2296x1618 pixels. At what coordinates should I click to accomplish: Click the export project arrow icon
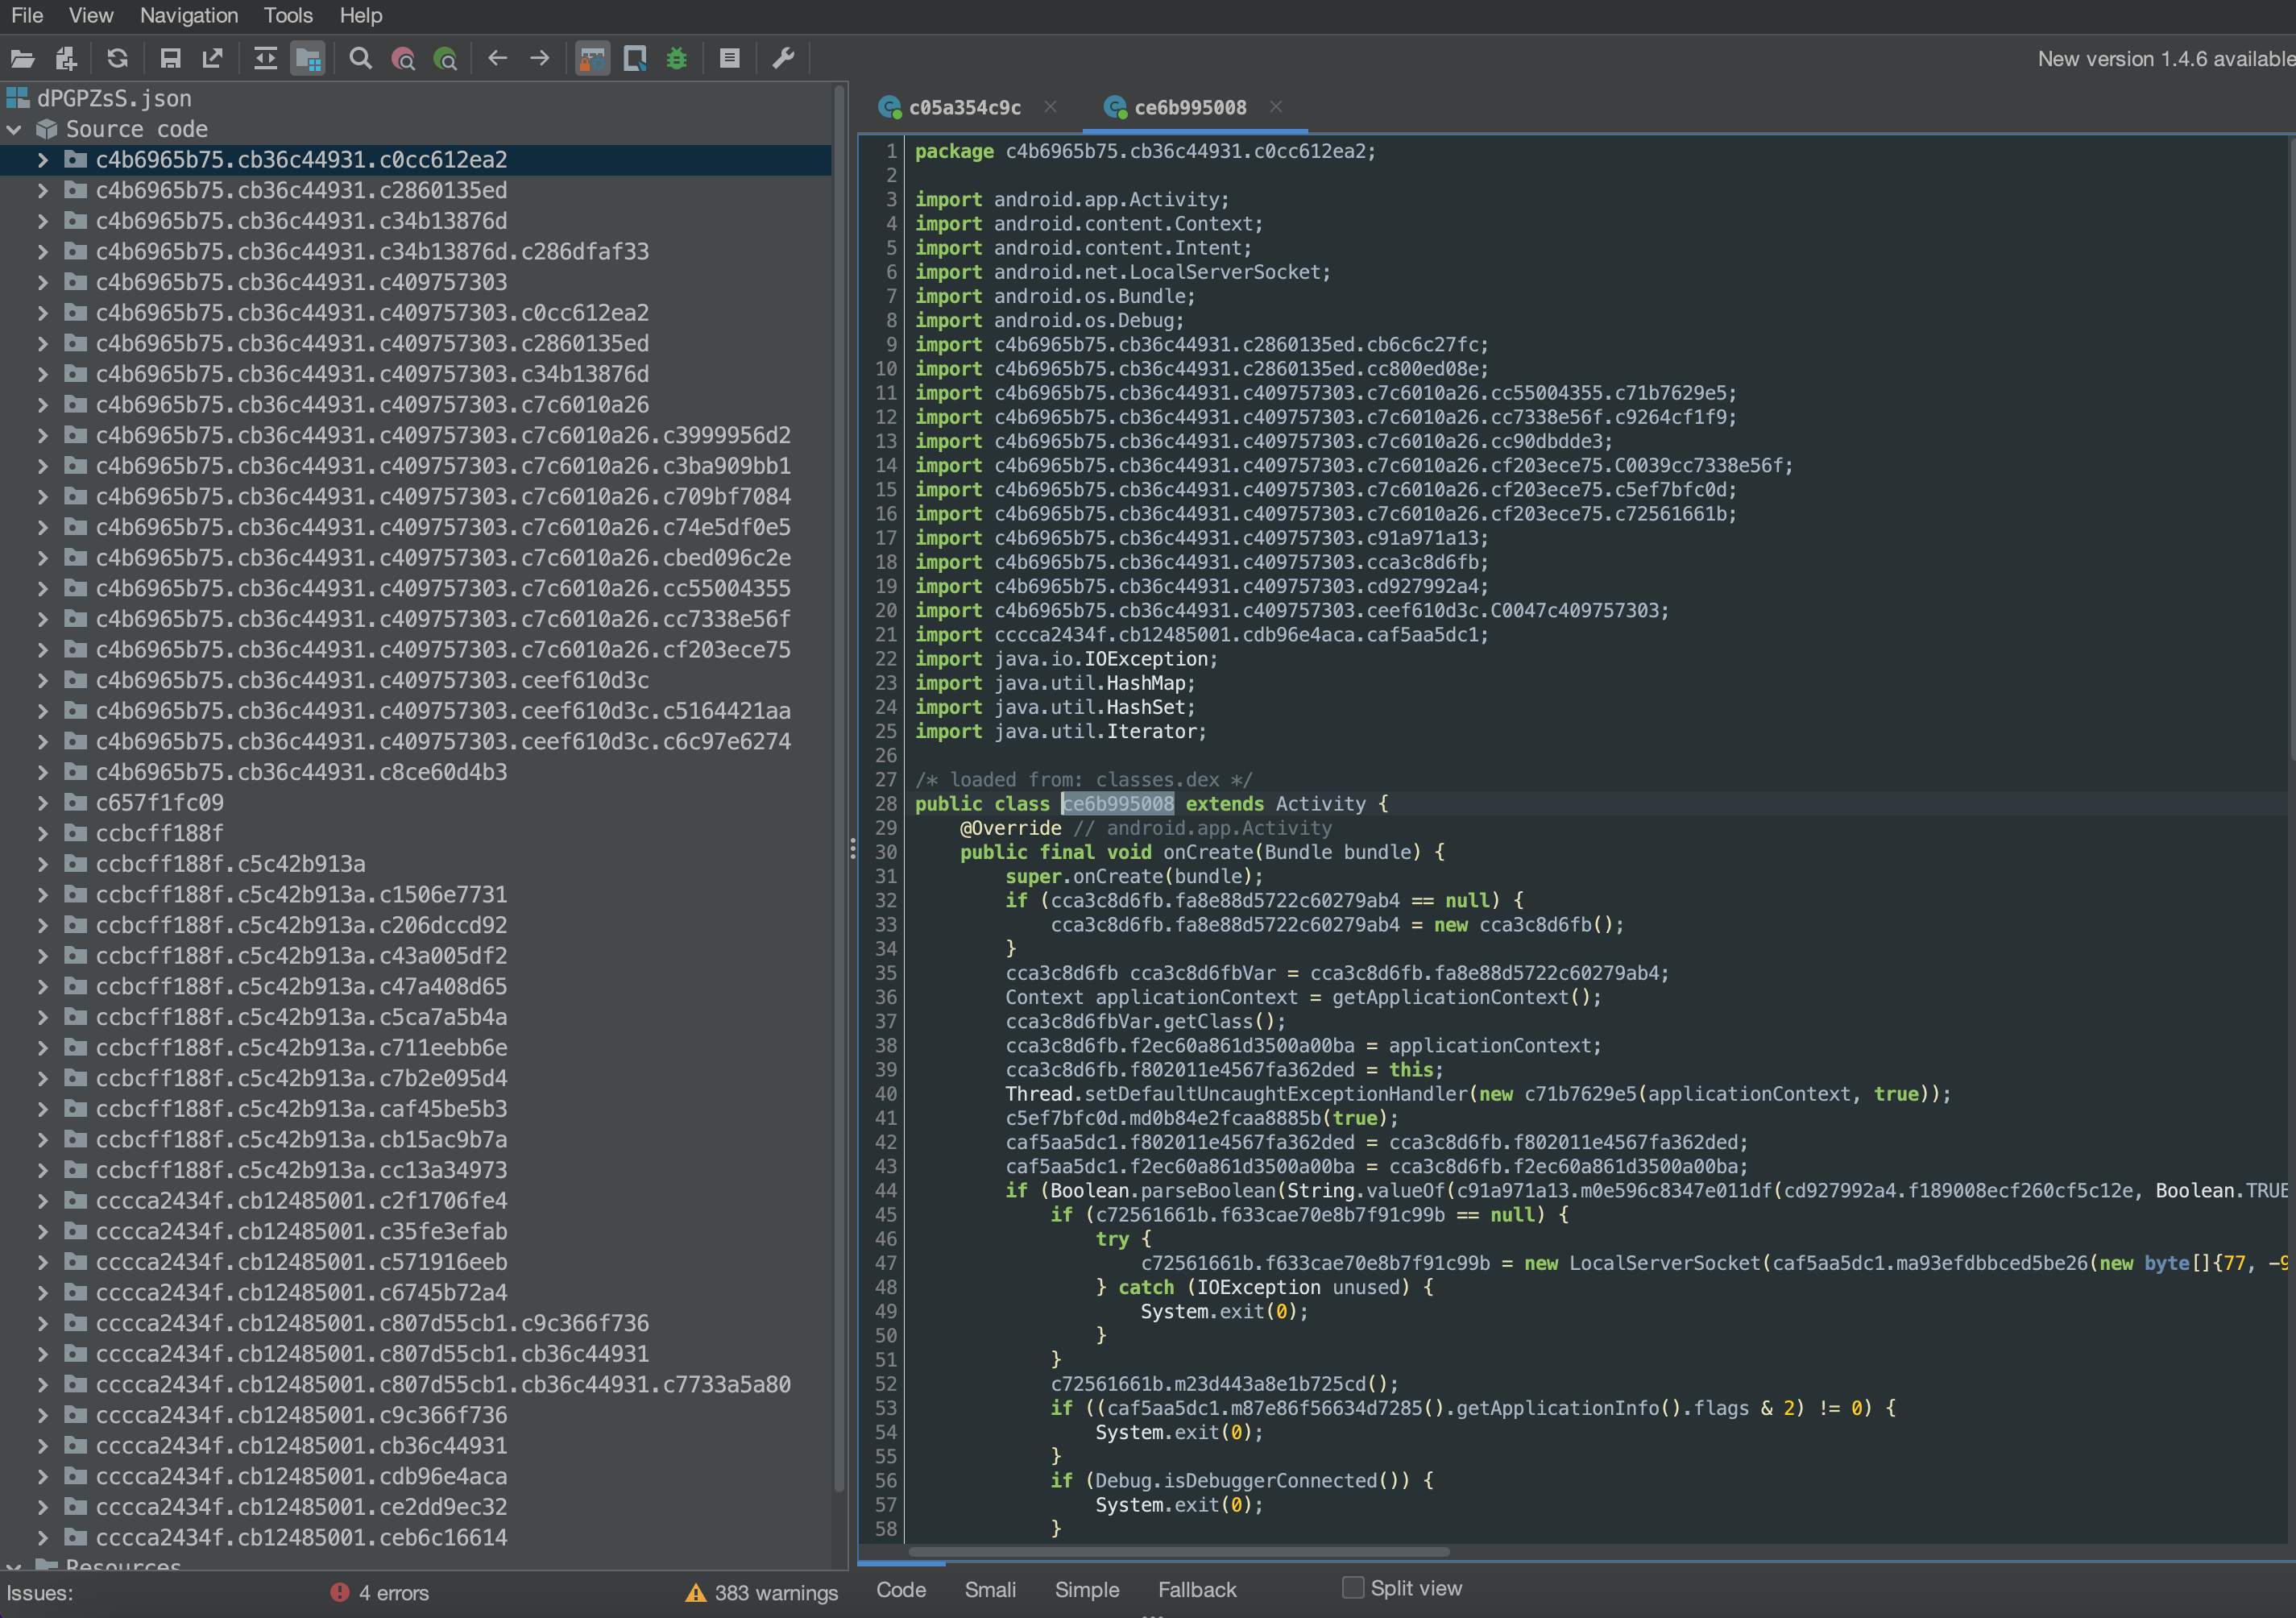[212, 59]
